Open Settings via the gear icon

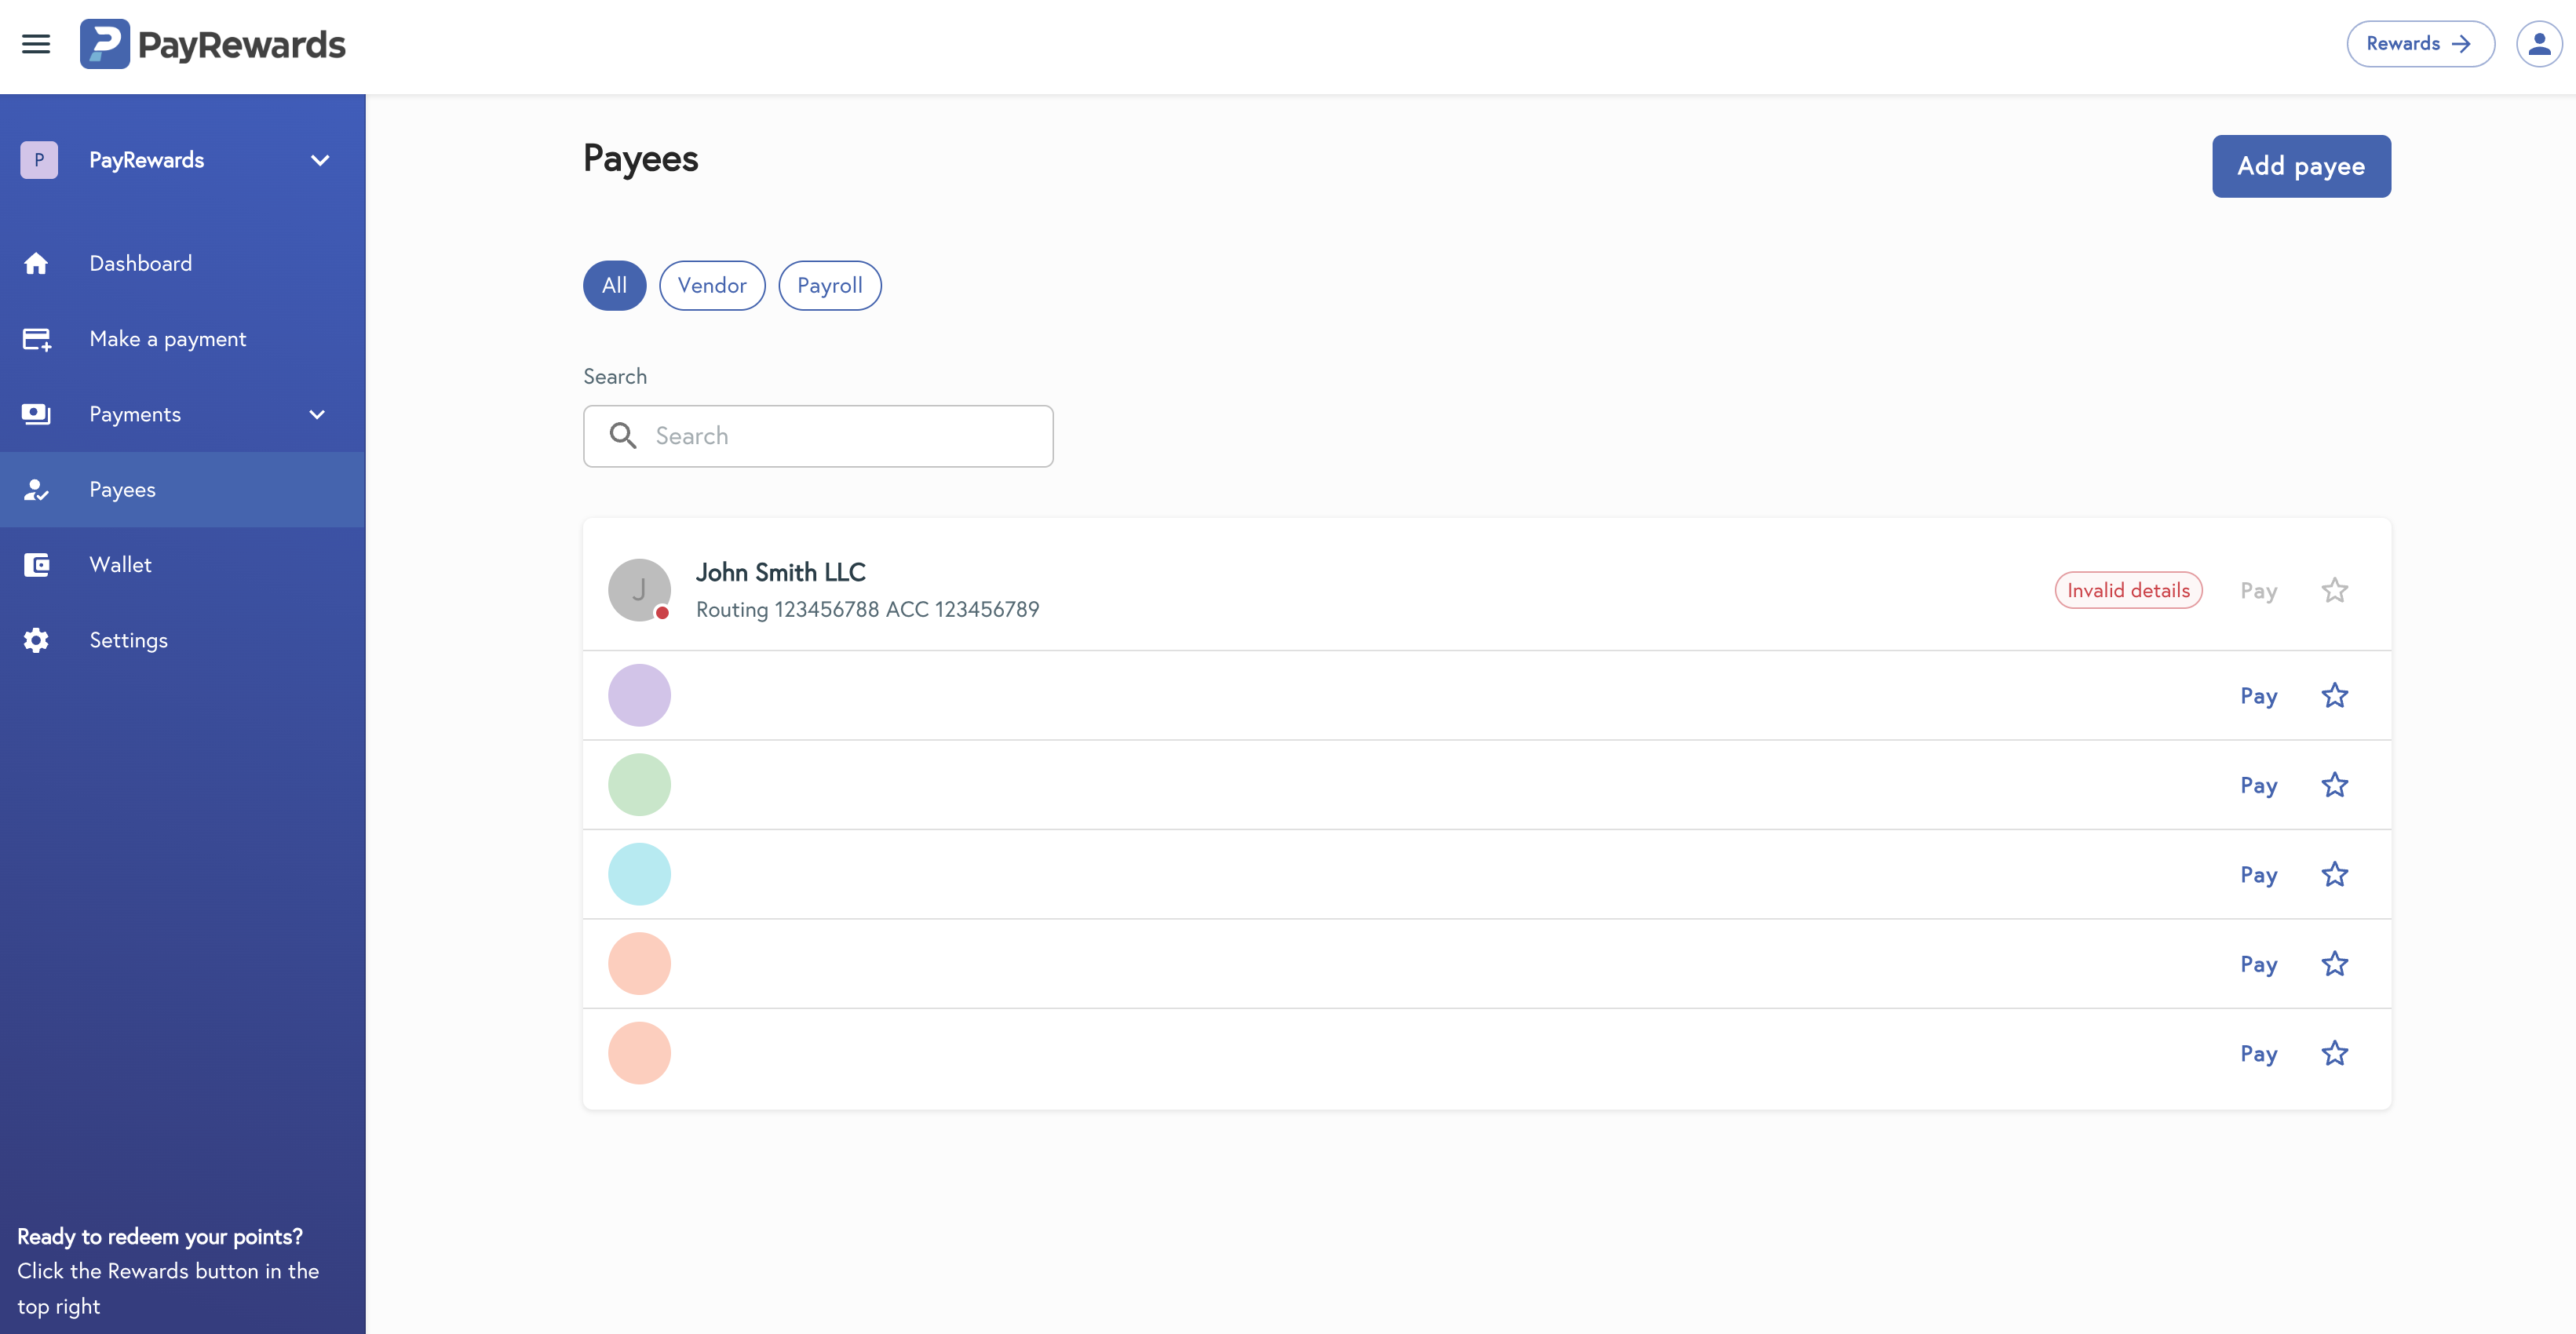click(36, 640)
